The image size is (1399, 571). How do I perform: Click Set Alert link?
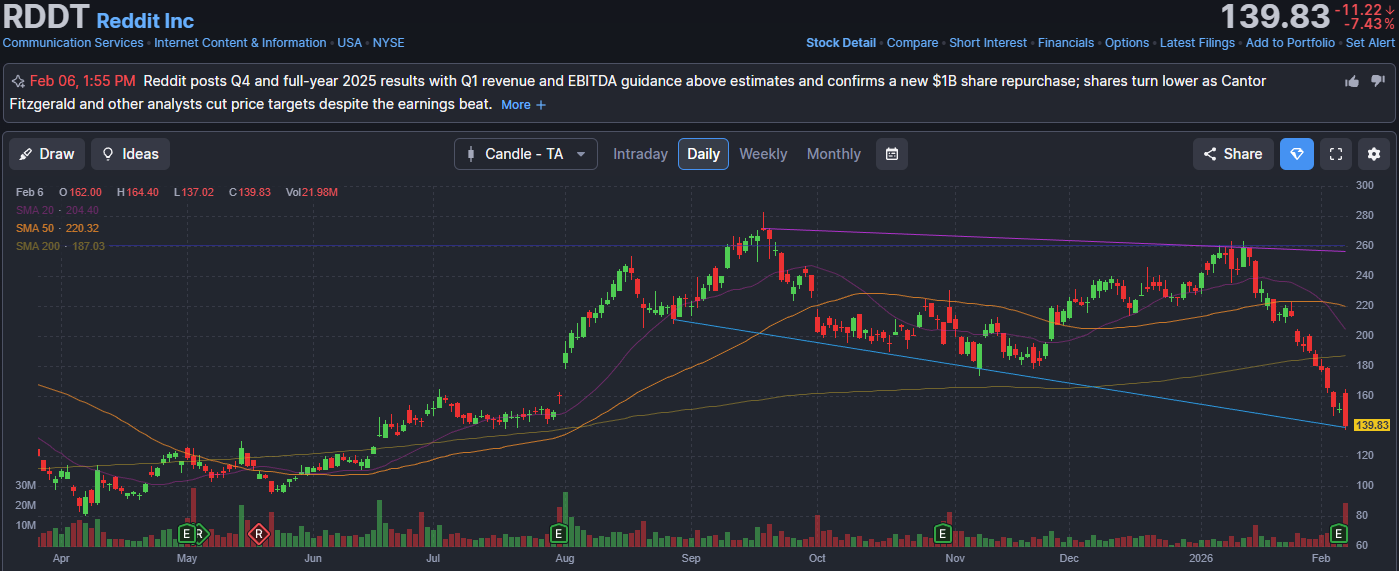[1370, 43]
